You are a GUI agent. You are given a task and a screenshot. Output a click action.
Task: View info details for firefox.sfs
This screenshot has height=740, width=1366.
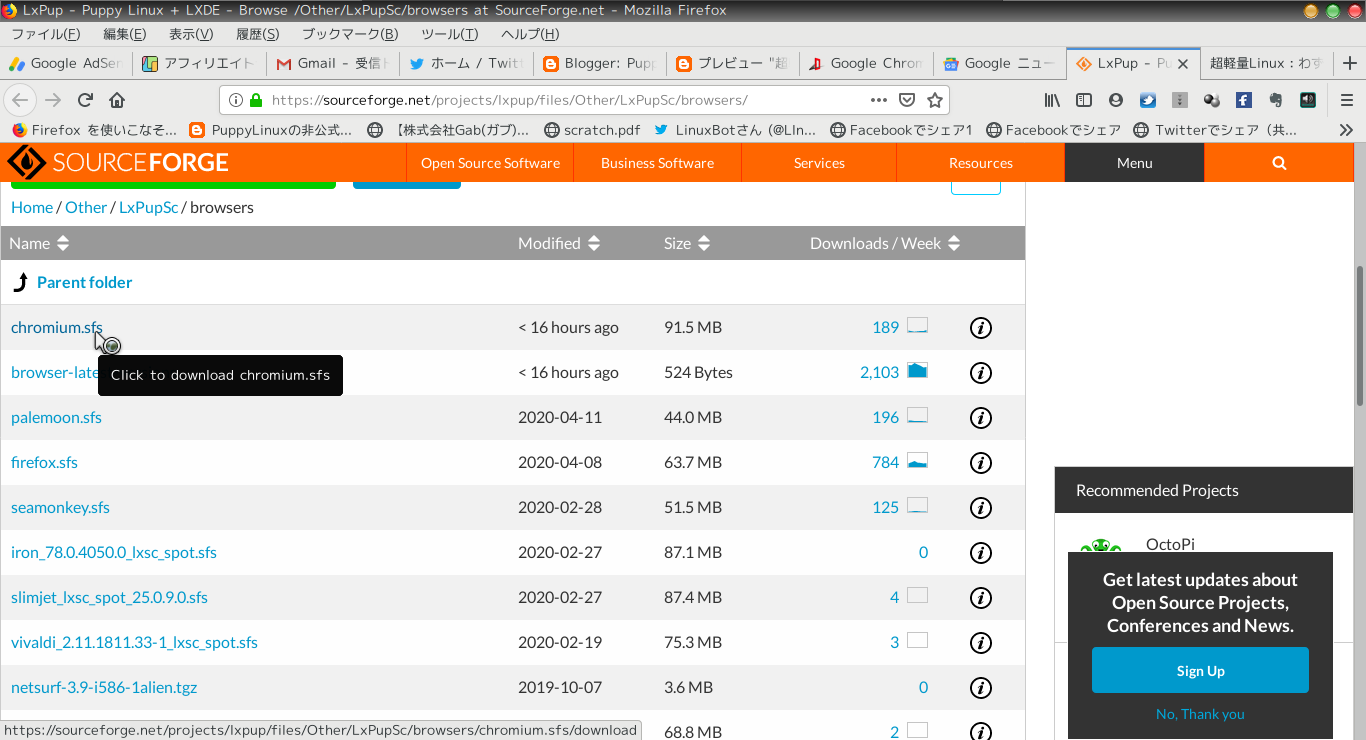point(981,463)
